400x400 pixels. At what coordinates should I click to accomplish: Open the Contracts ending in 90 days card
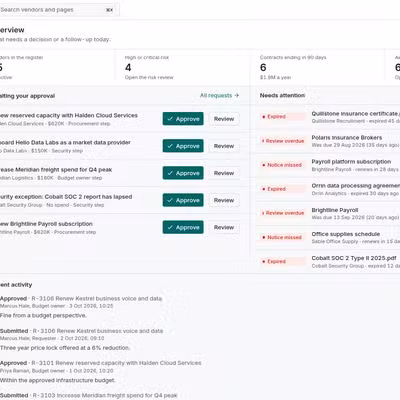pos(317,67)
